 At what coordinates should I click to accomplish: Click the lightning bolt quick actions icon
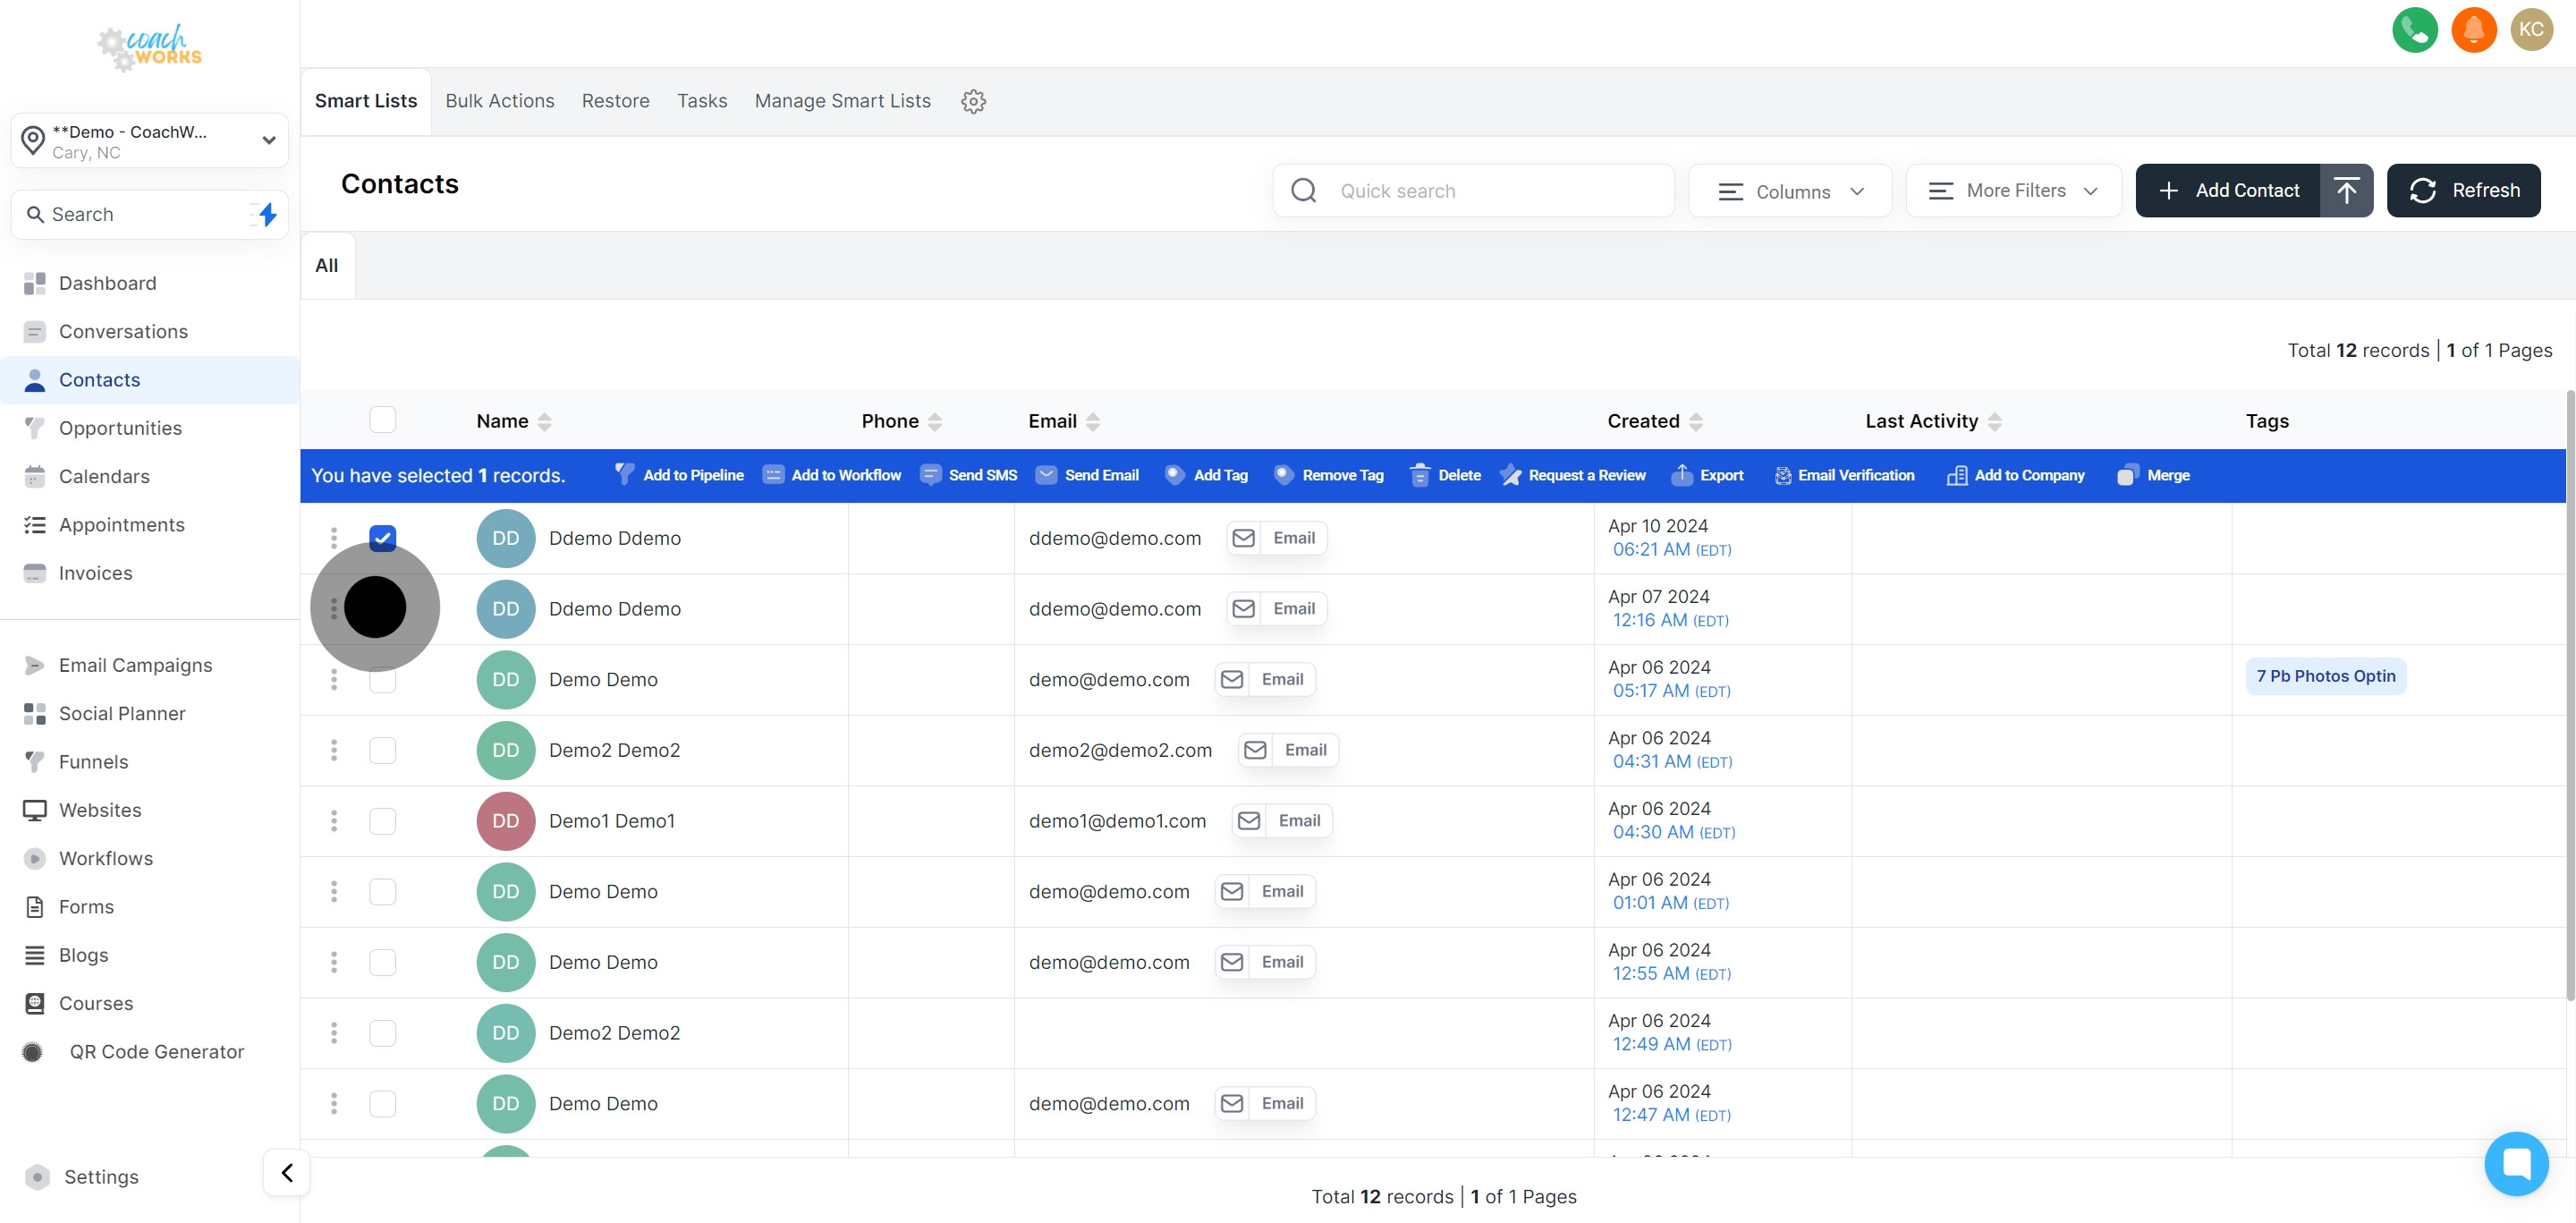267,214
